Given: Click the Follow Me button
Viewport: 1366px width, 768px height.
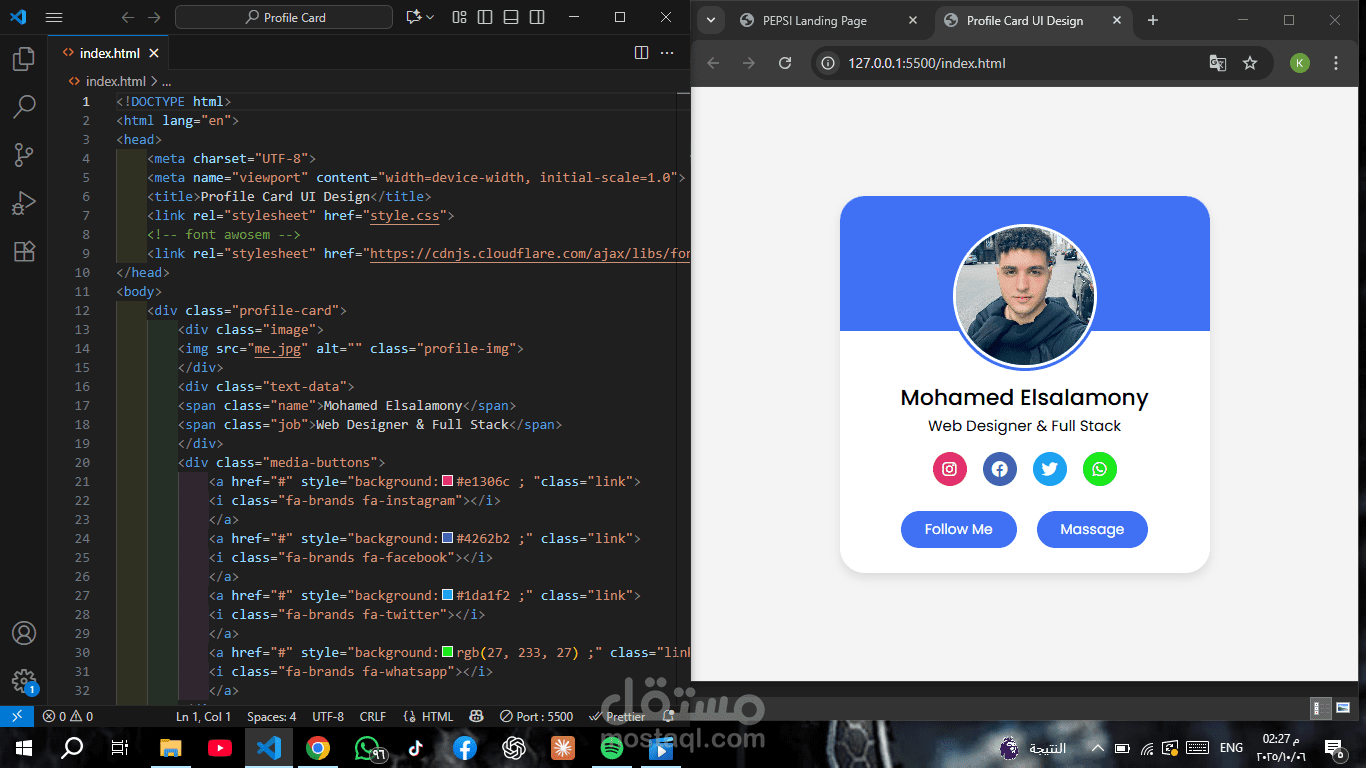Looking at the screenshot, I should [x=957, y=529].
